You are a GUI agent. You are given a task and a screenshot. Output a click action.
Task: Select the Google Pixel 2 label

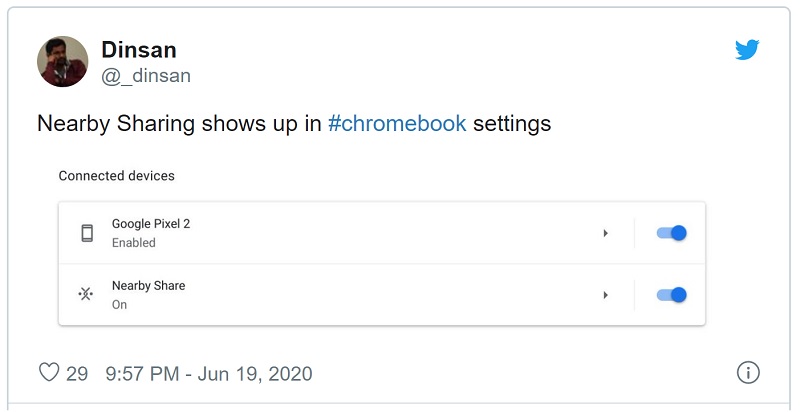tap(150, 224)
